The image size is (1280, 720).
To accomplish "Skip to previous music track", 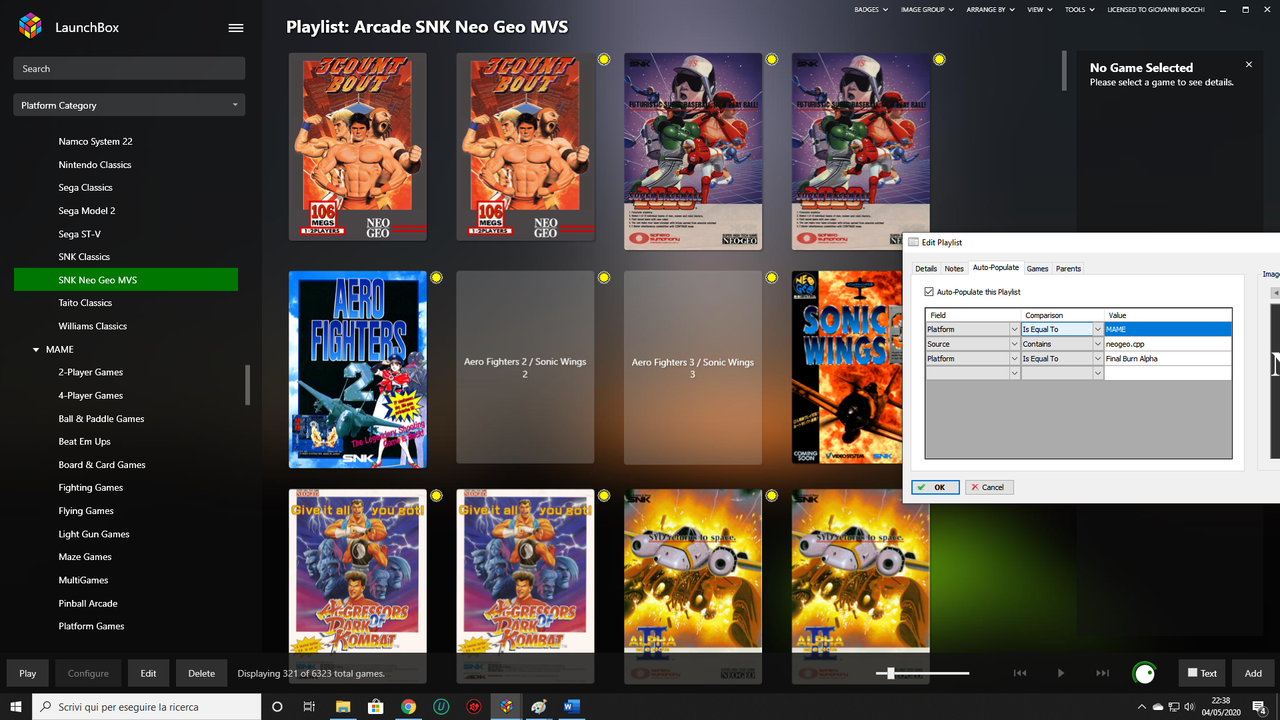I will 1020,673.
